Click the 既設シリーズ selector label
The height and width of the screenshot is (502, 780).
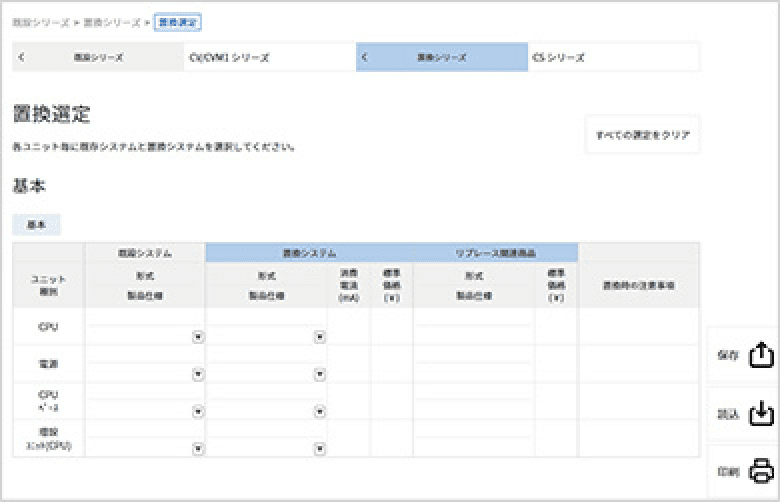click(x=98, y=57)
